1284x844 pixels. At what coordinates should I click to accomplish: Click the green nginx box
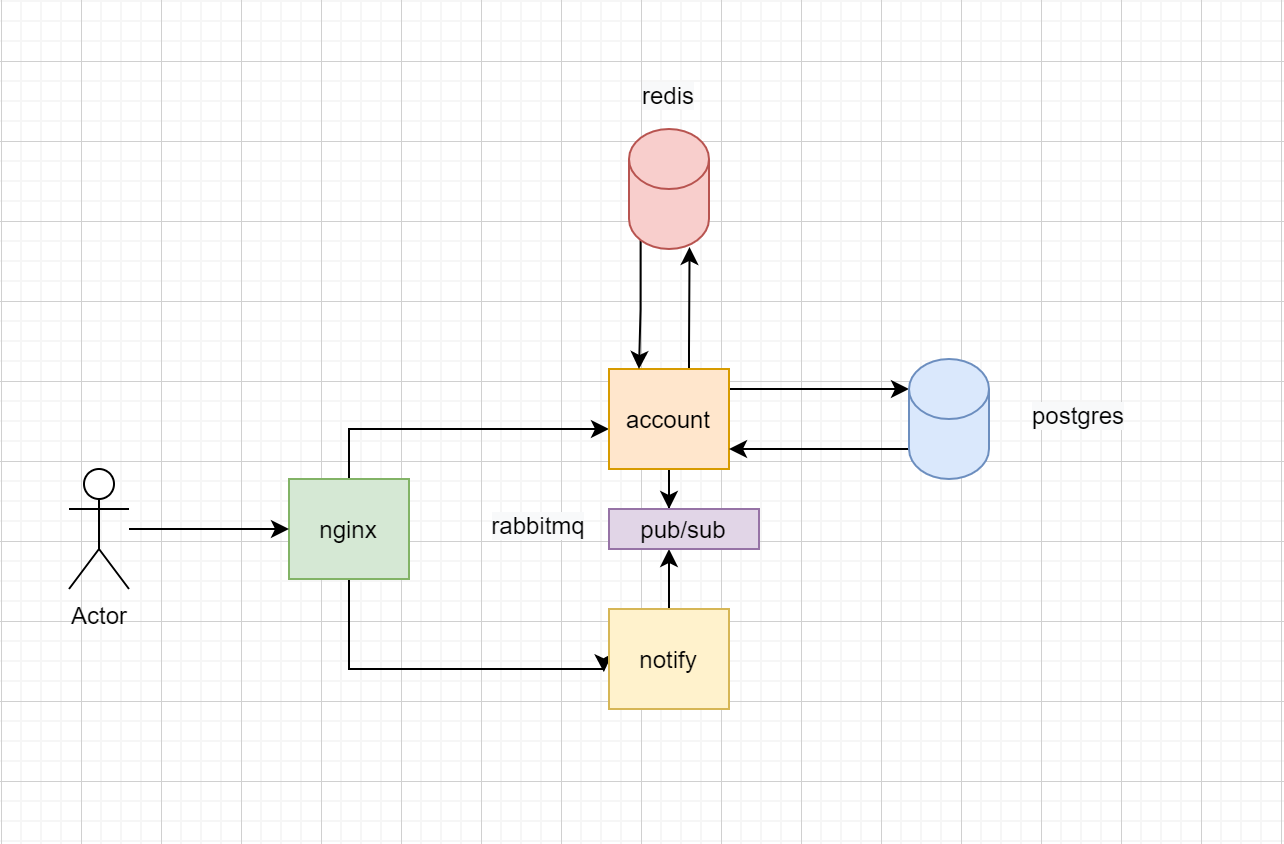[349, 529]
